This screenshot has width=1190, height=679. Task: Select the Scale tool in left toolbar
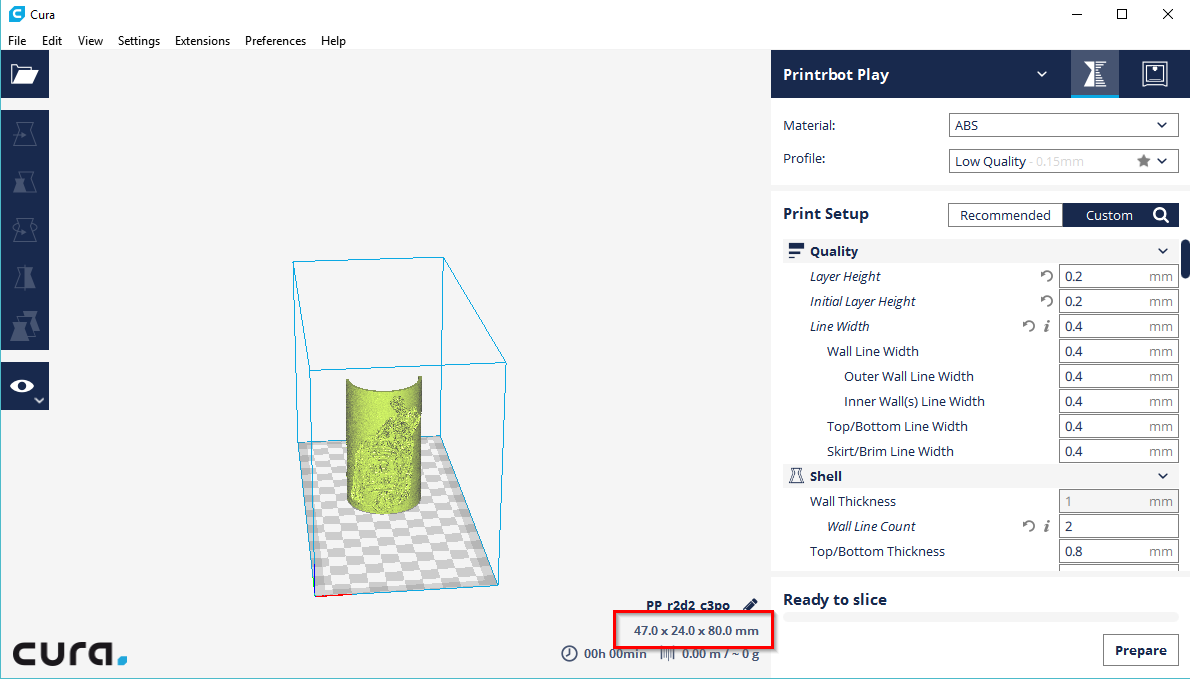tap(24, 182)
